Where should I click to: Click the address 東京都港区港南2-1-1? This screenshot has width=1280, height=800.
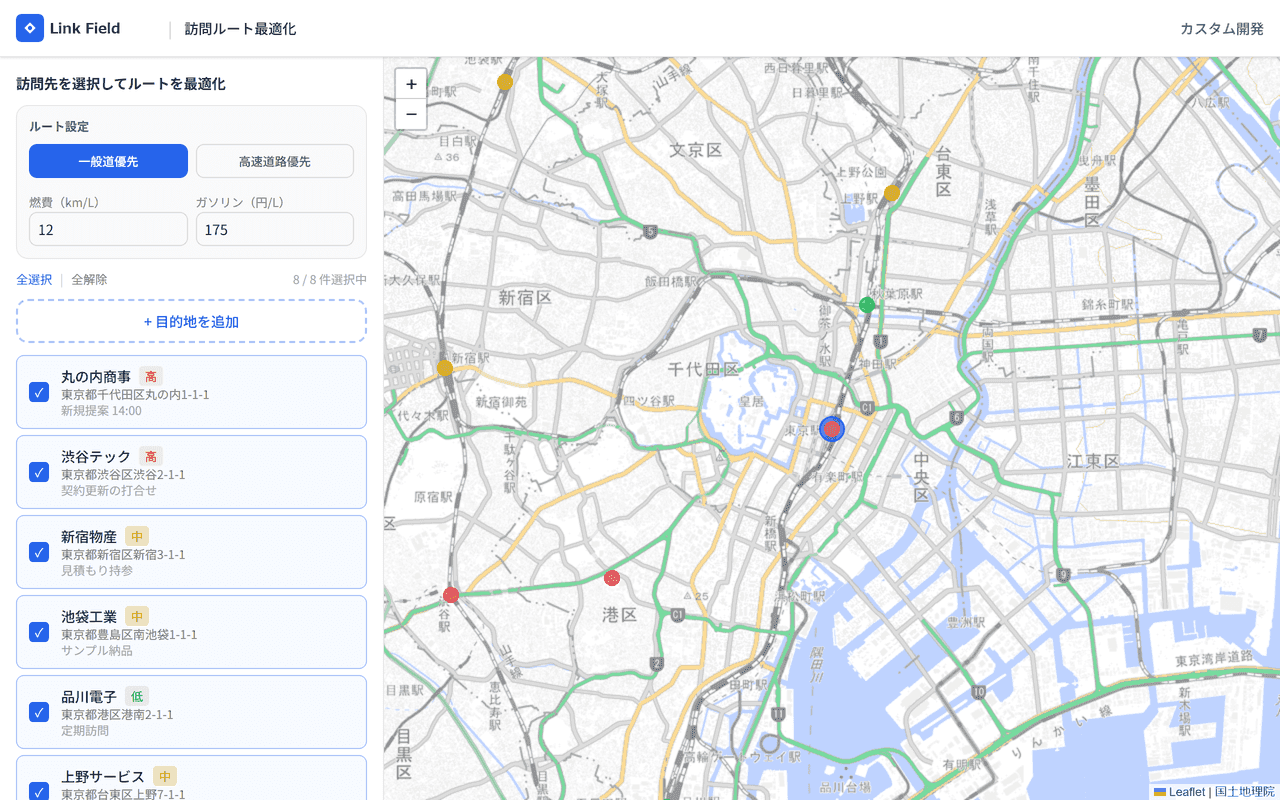117,714
